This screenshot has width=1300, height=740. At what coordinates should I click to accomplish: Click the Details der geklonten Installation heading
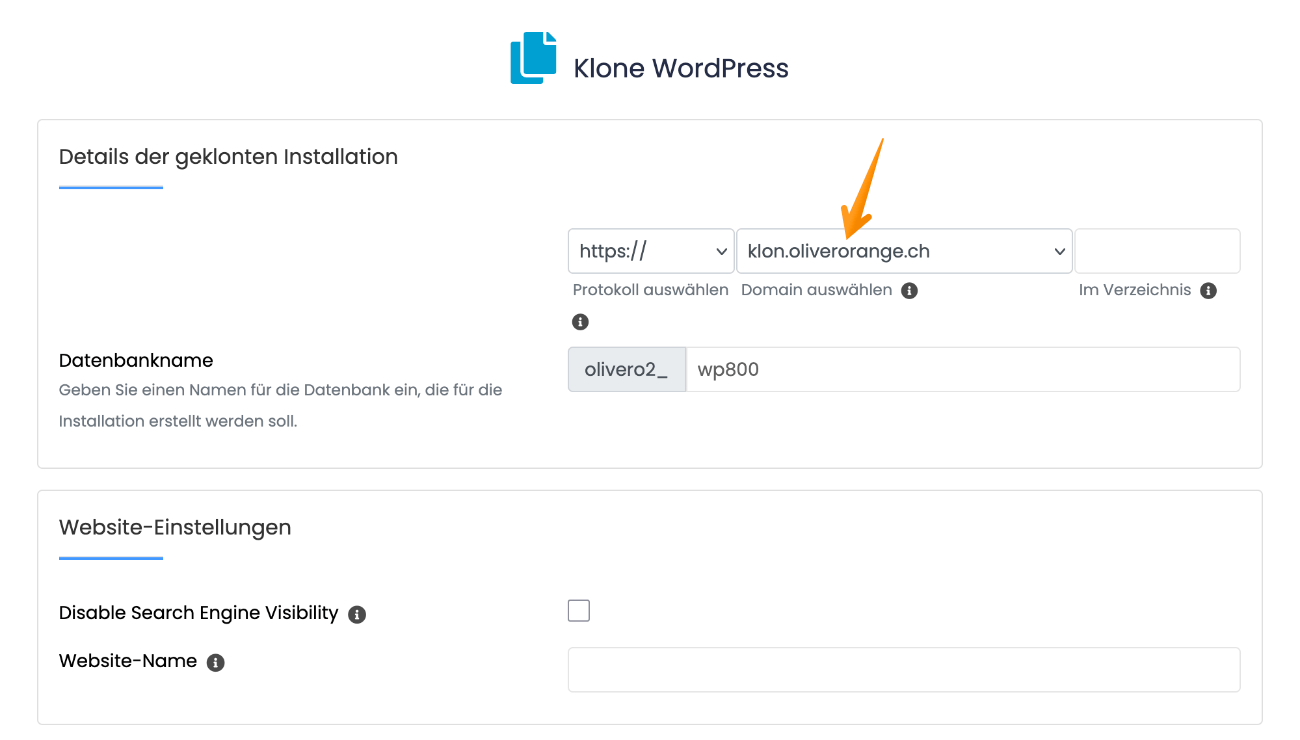tap(228, 157)
